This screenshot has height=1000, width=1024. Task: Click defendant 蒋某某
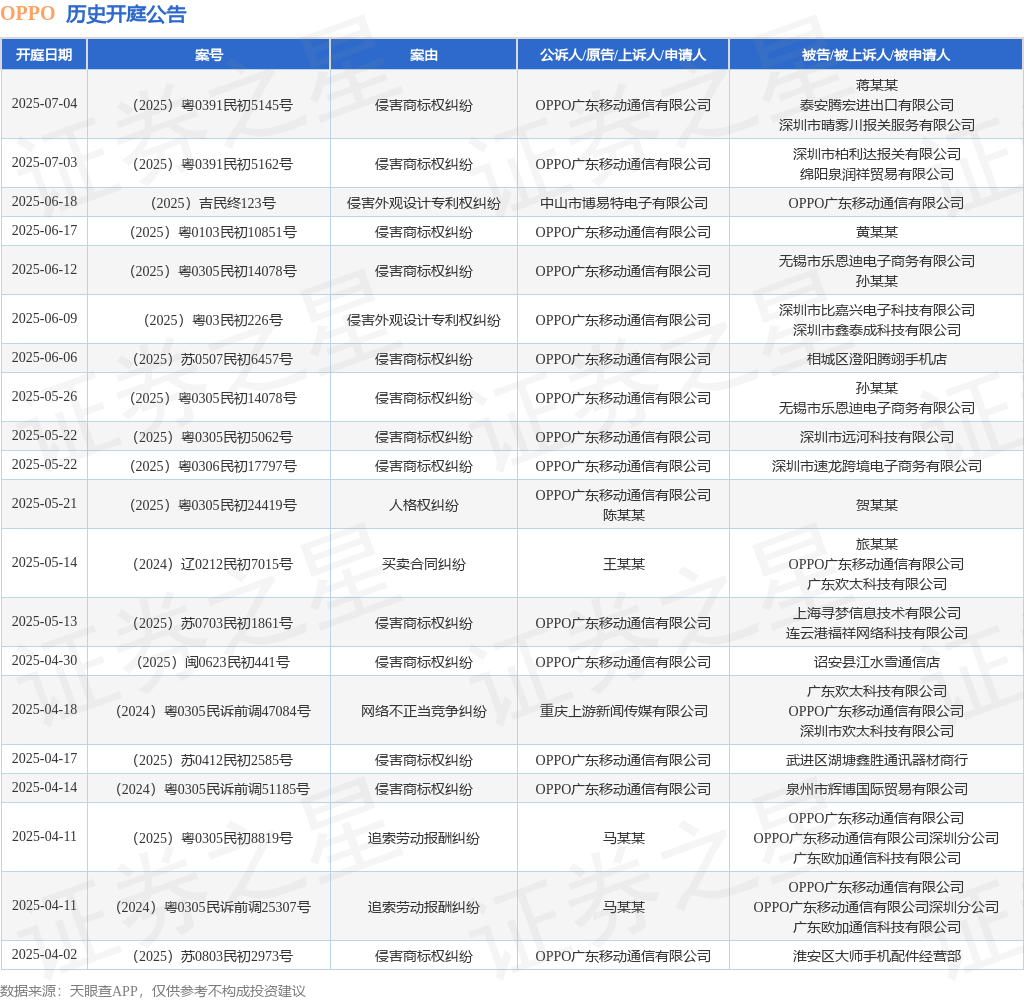coord(876,85)
